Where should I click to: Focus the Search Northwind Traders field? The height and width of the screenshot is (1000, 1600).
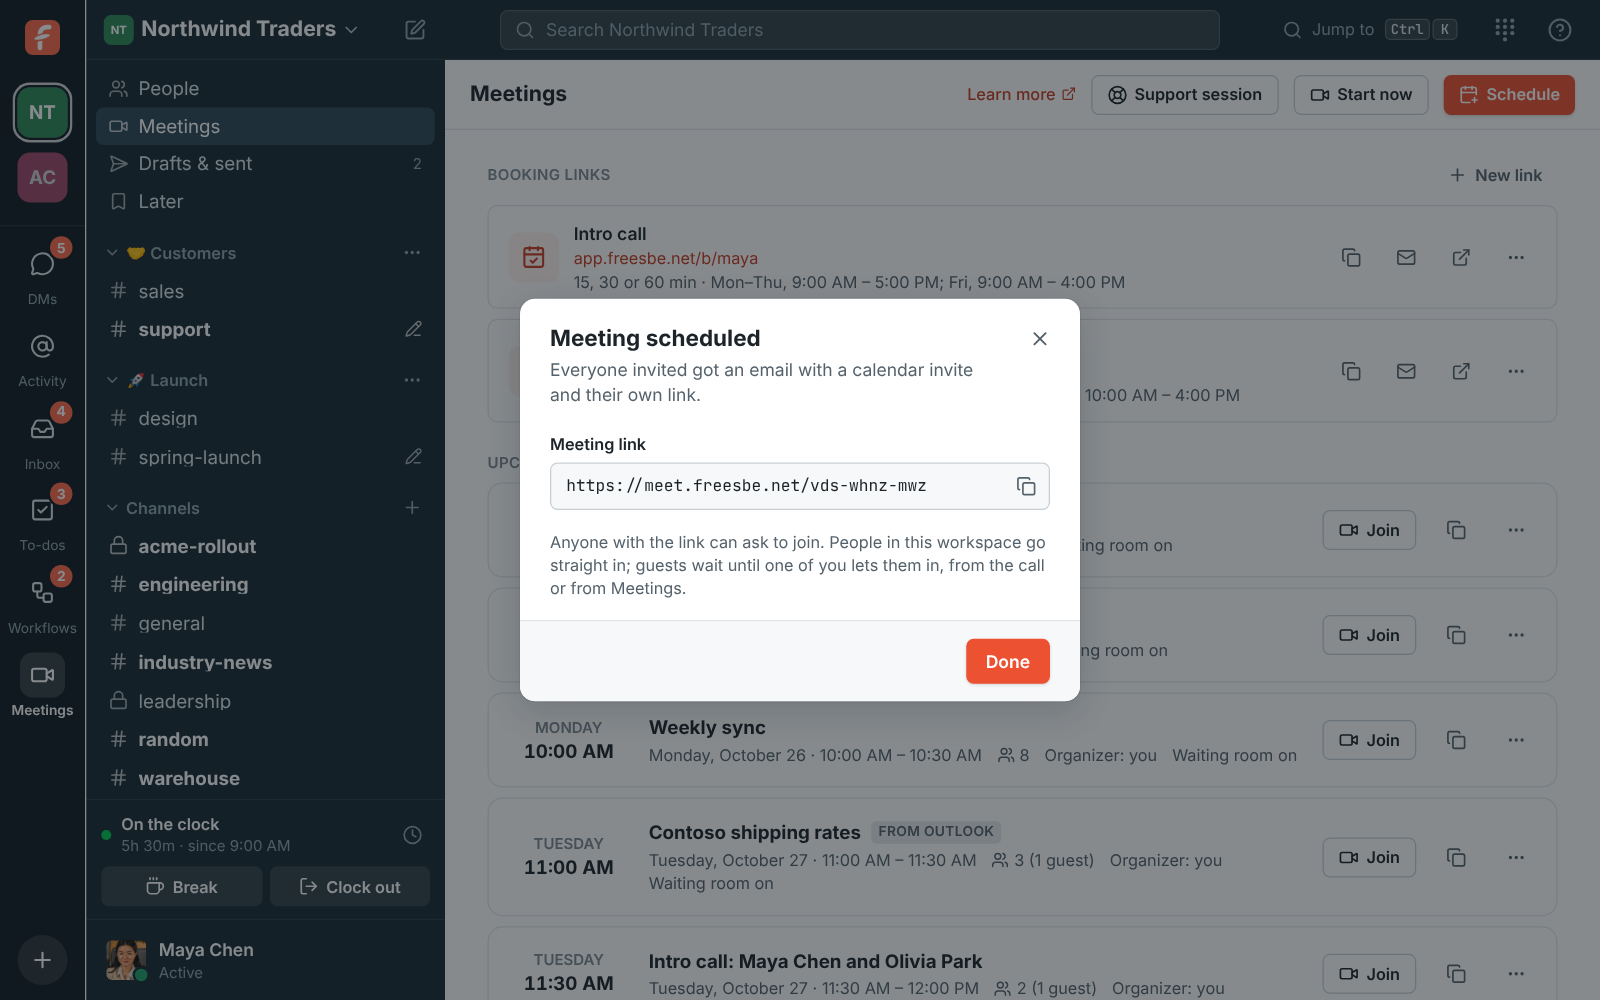[859, 30]
